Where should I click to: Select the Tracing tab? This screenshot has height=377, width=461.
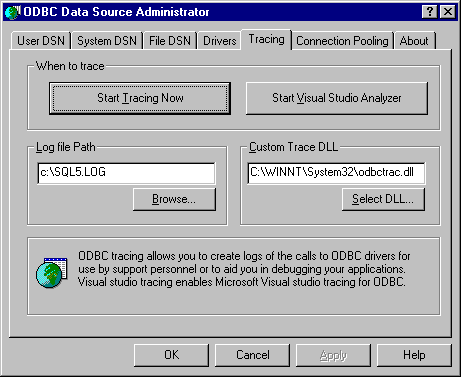pos(266,39)
